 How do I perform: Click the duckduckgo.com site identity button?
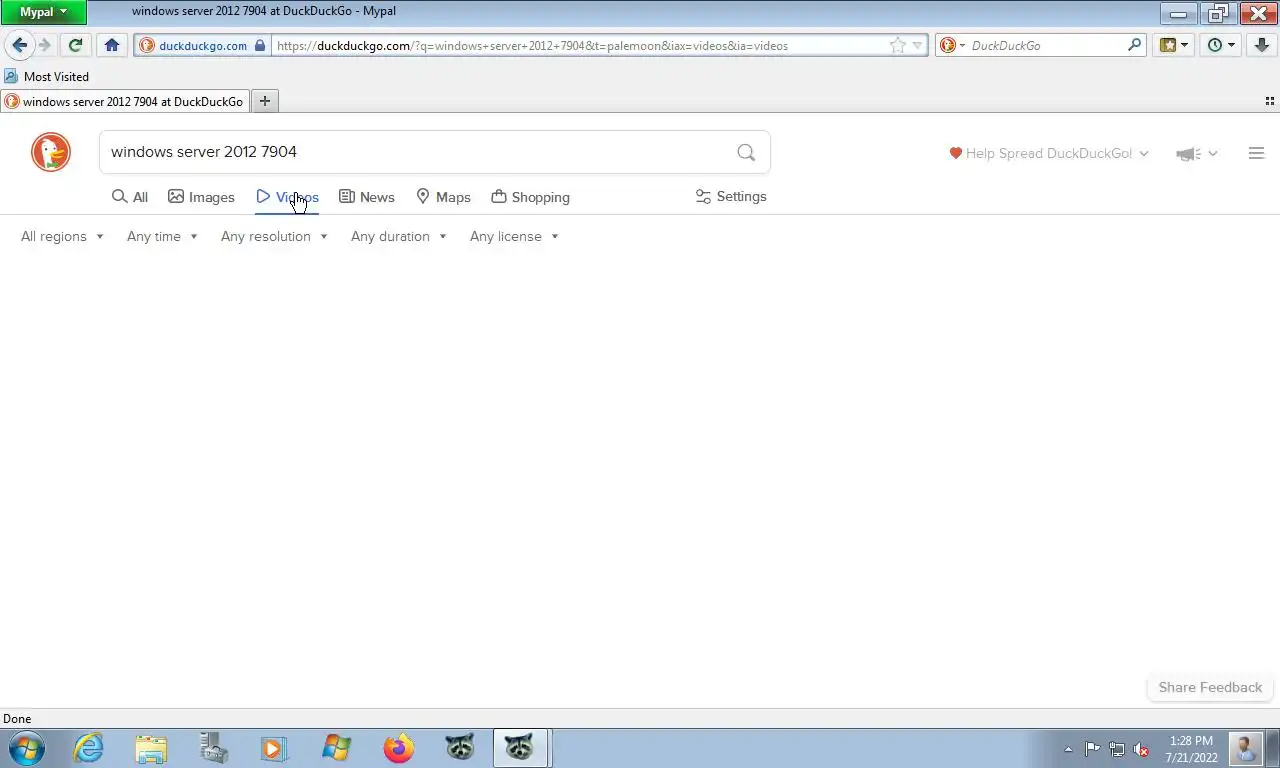pos(203,45)
